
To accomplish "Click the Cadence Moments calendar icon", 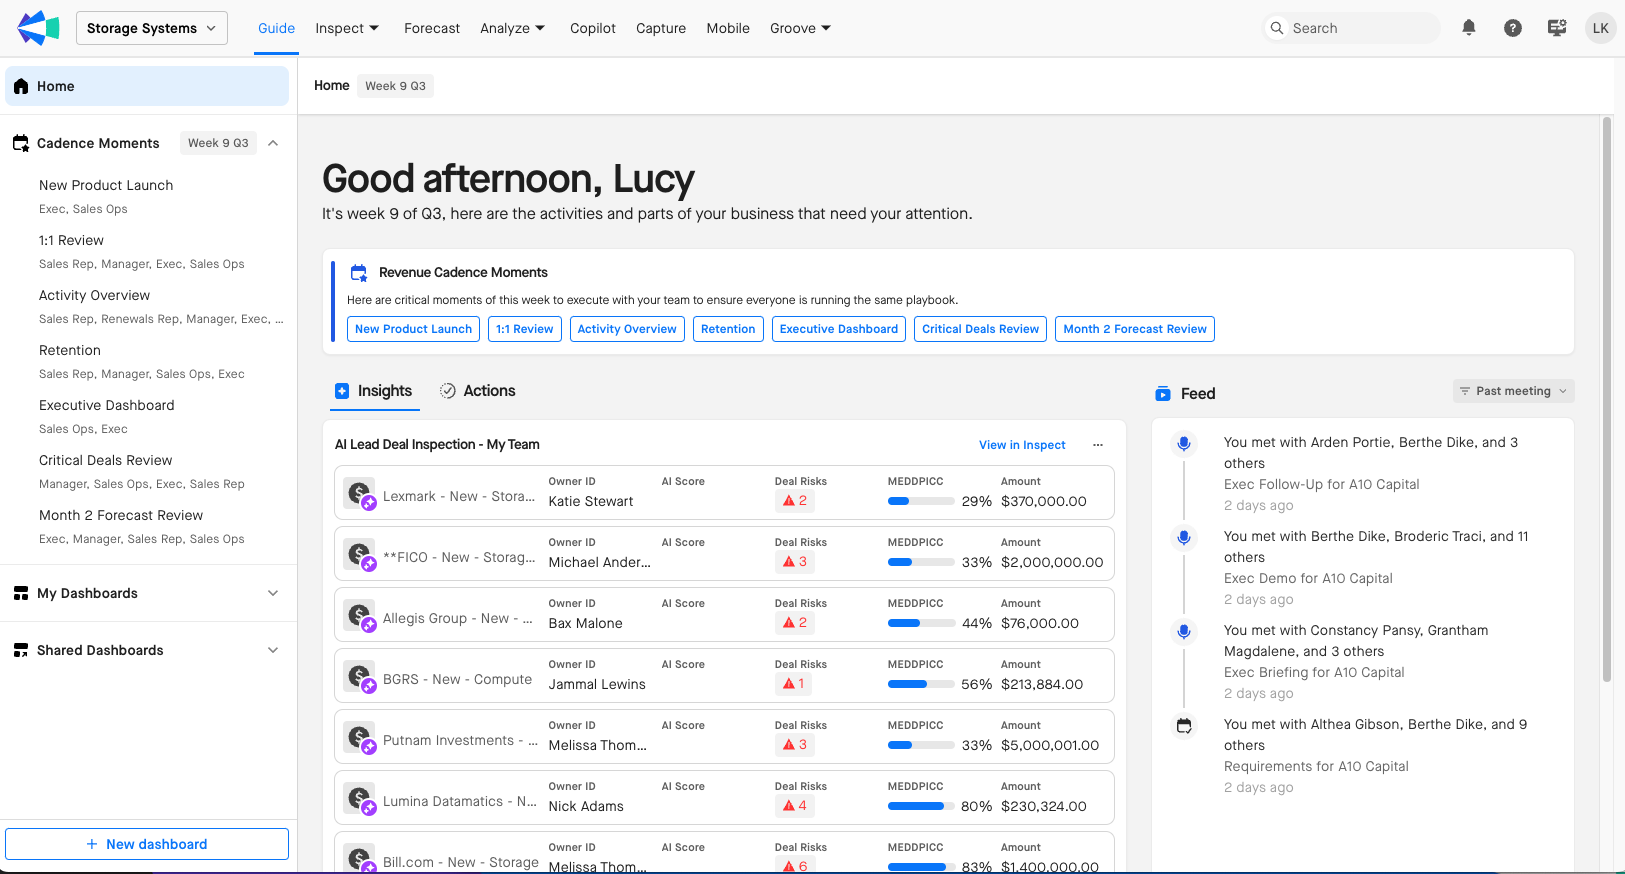I will (21, 143).
